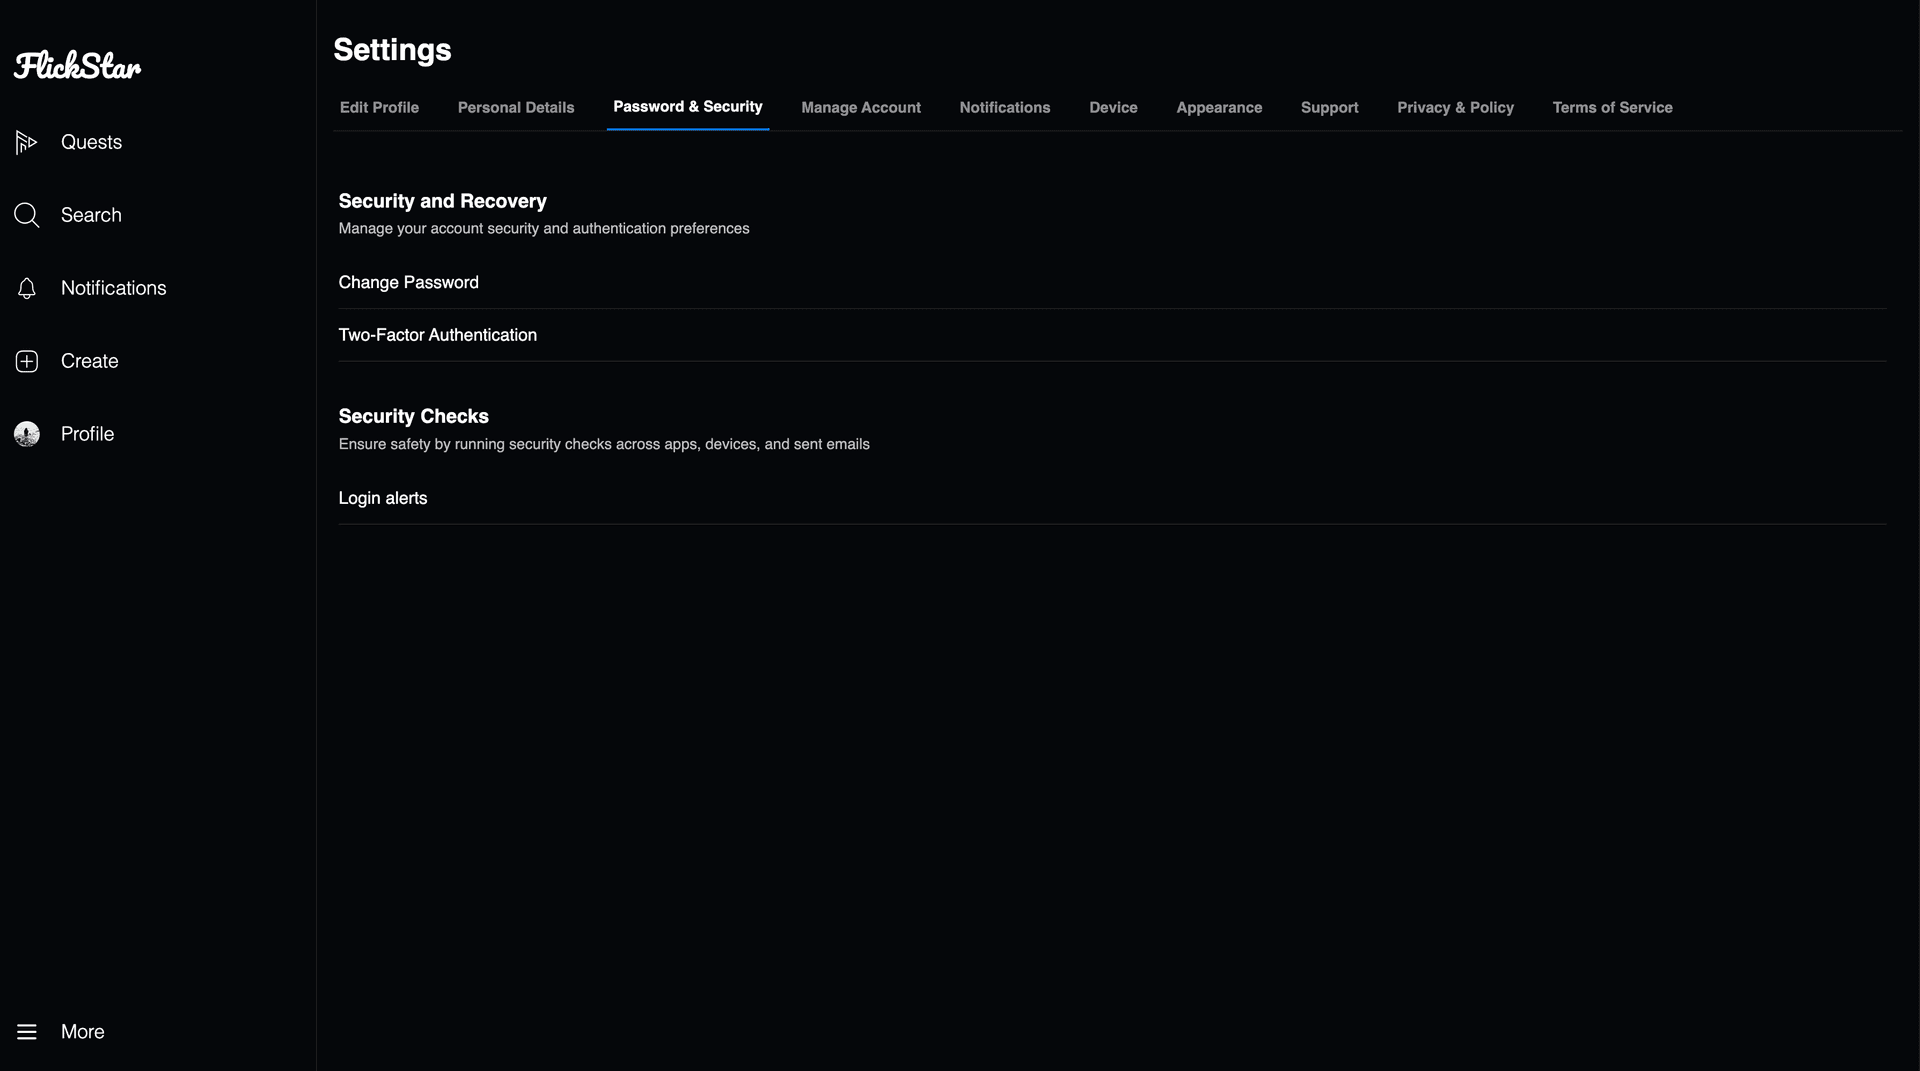This screenshot has width=1920, height=1071.
Task: View the Terms of Service tab
Action: click(1612, 107)
